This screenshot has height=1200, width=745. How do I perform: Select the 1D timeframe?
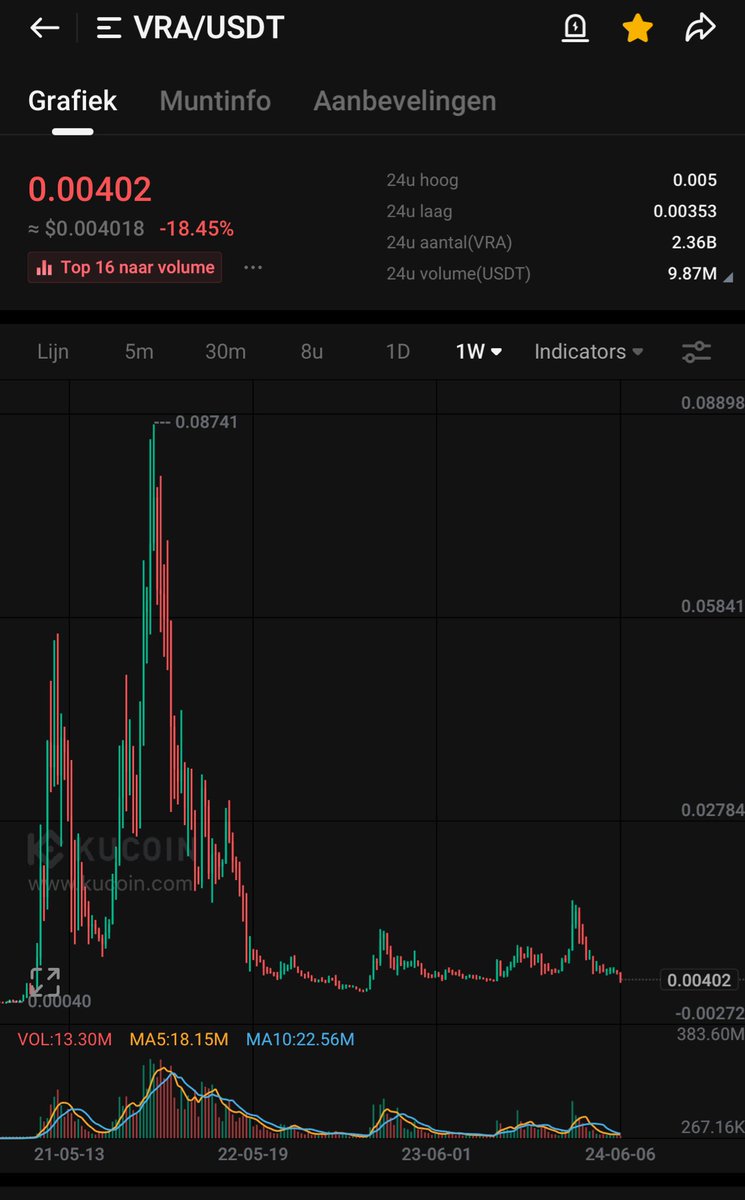[398, 352]
